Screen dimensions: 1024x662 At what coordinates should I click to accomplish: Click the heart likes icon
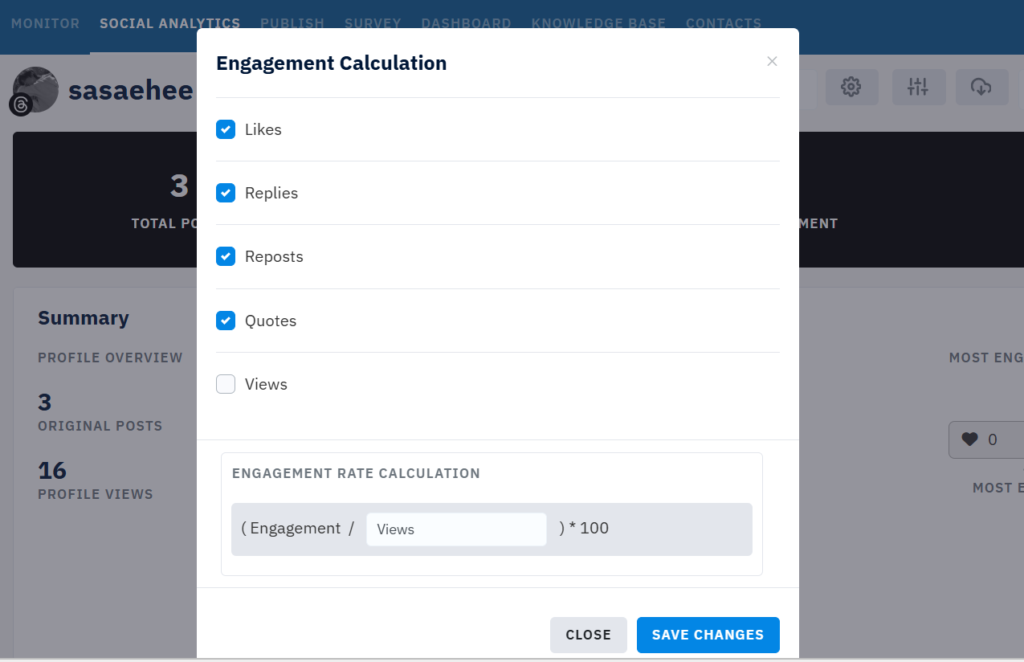(x=969, y=439)
